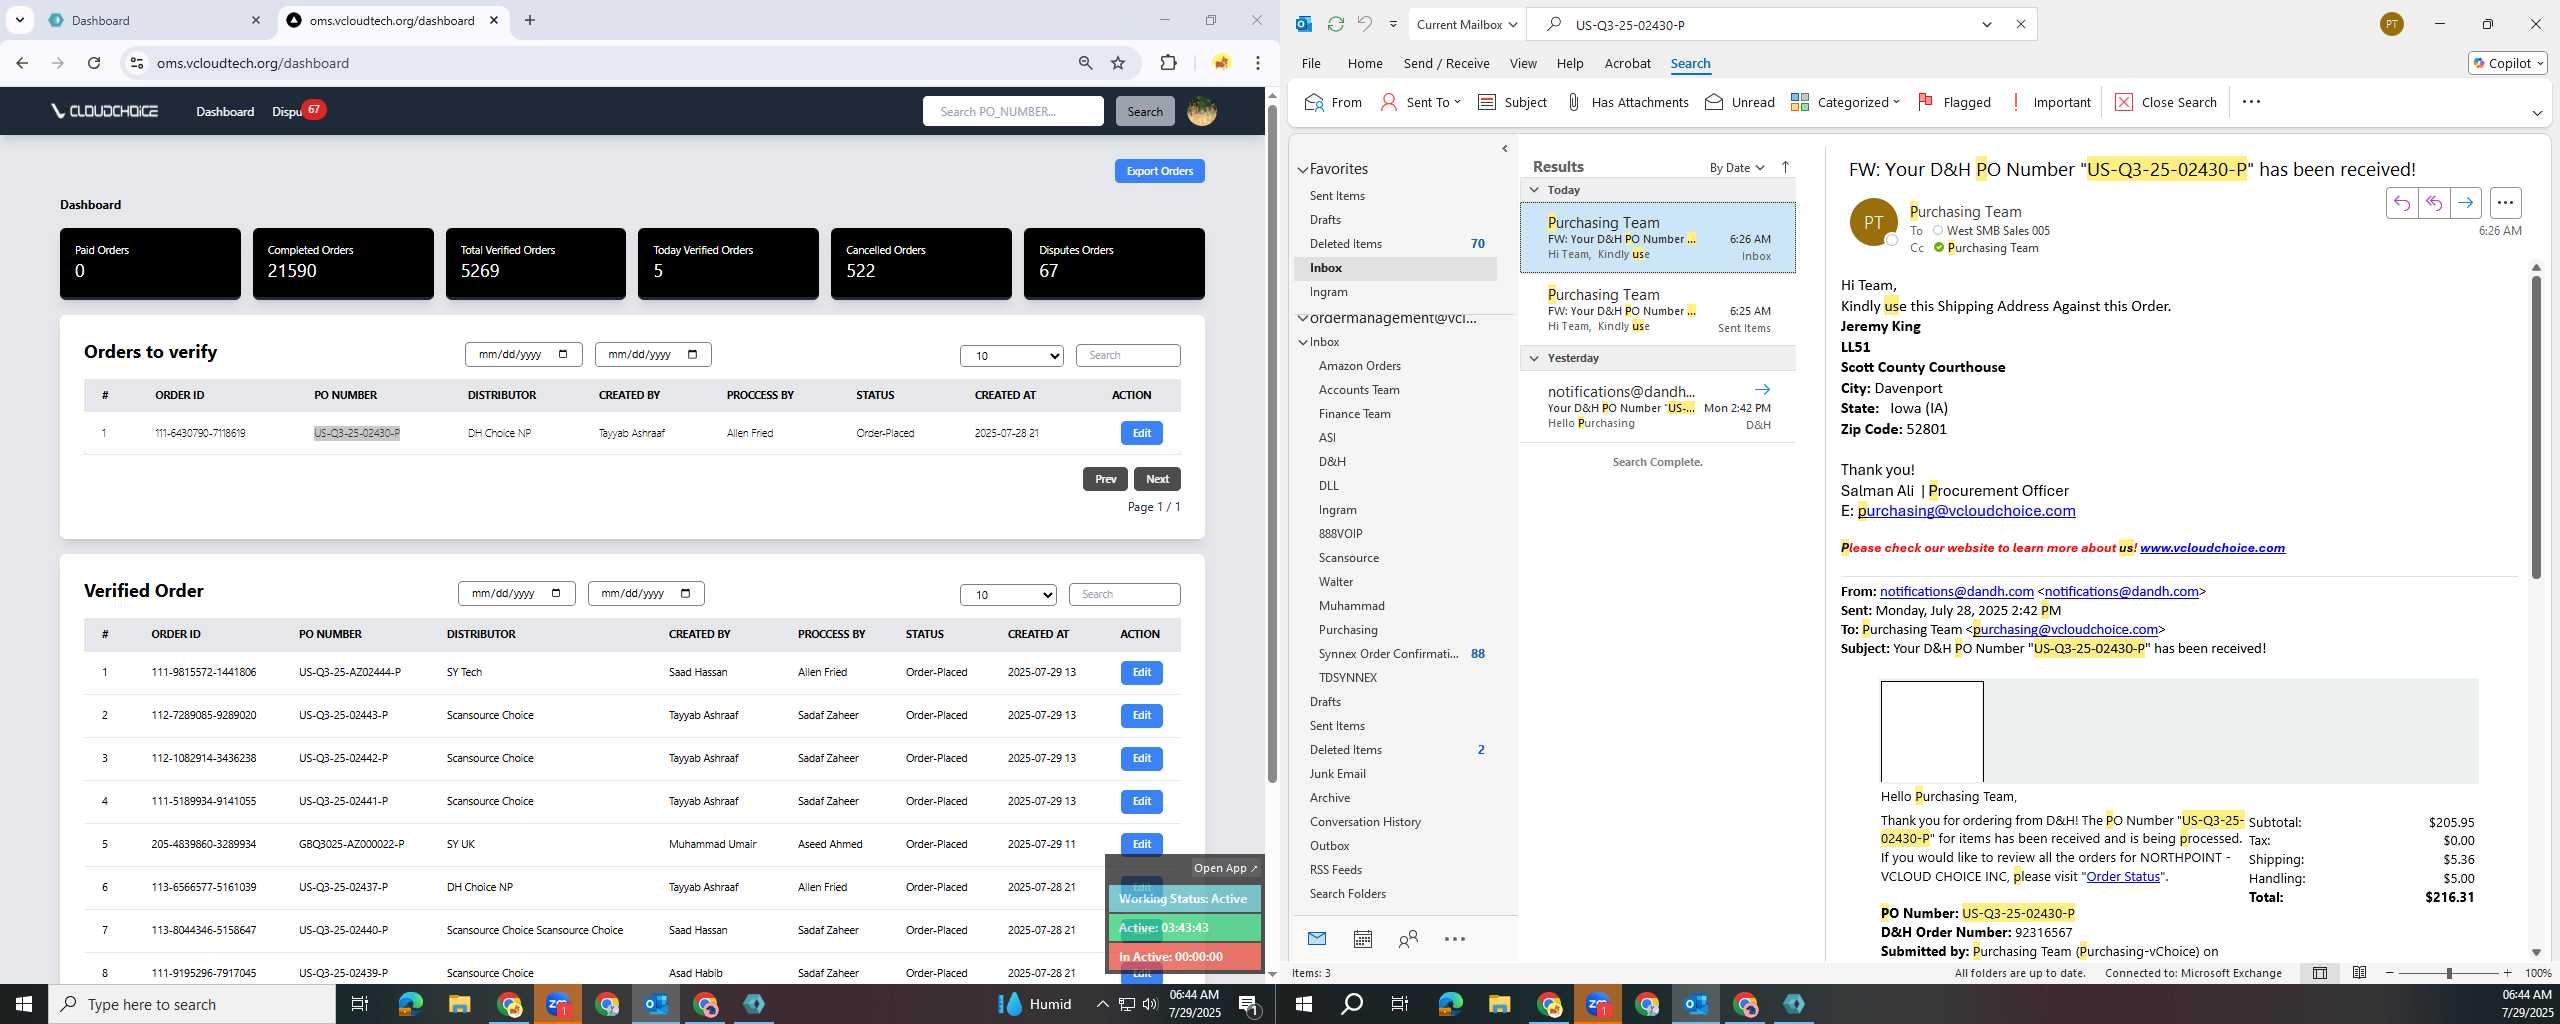This screenshot has width=2560, height=1024.
Task: Open Categorized filter dropdown
Action: tap(1844, 102)
